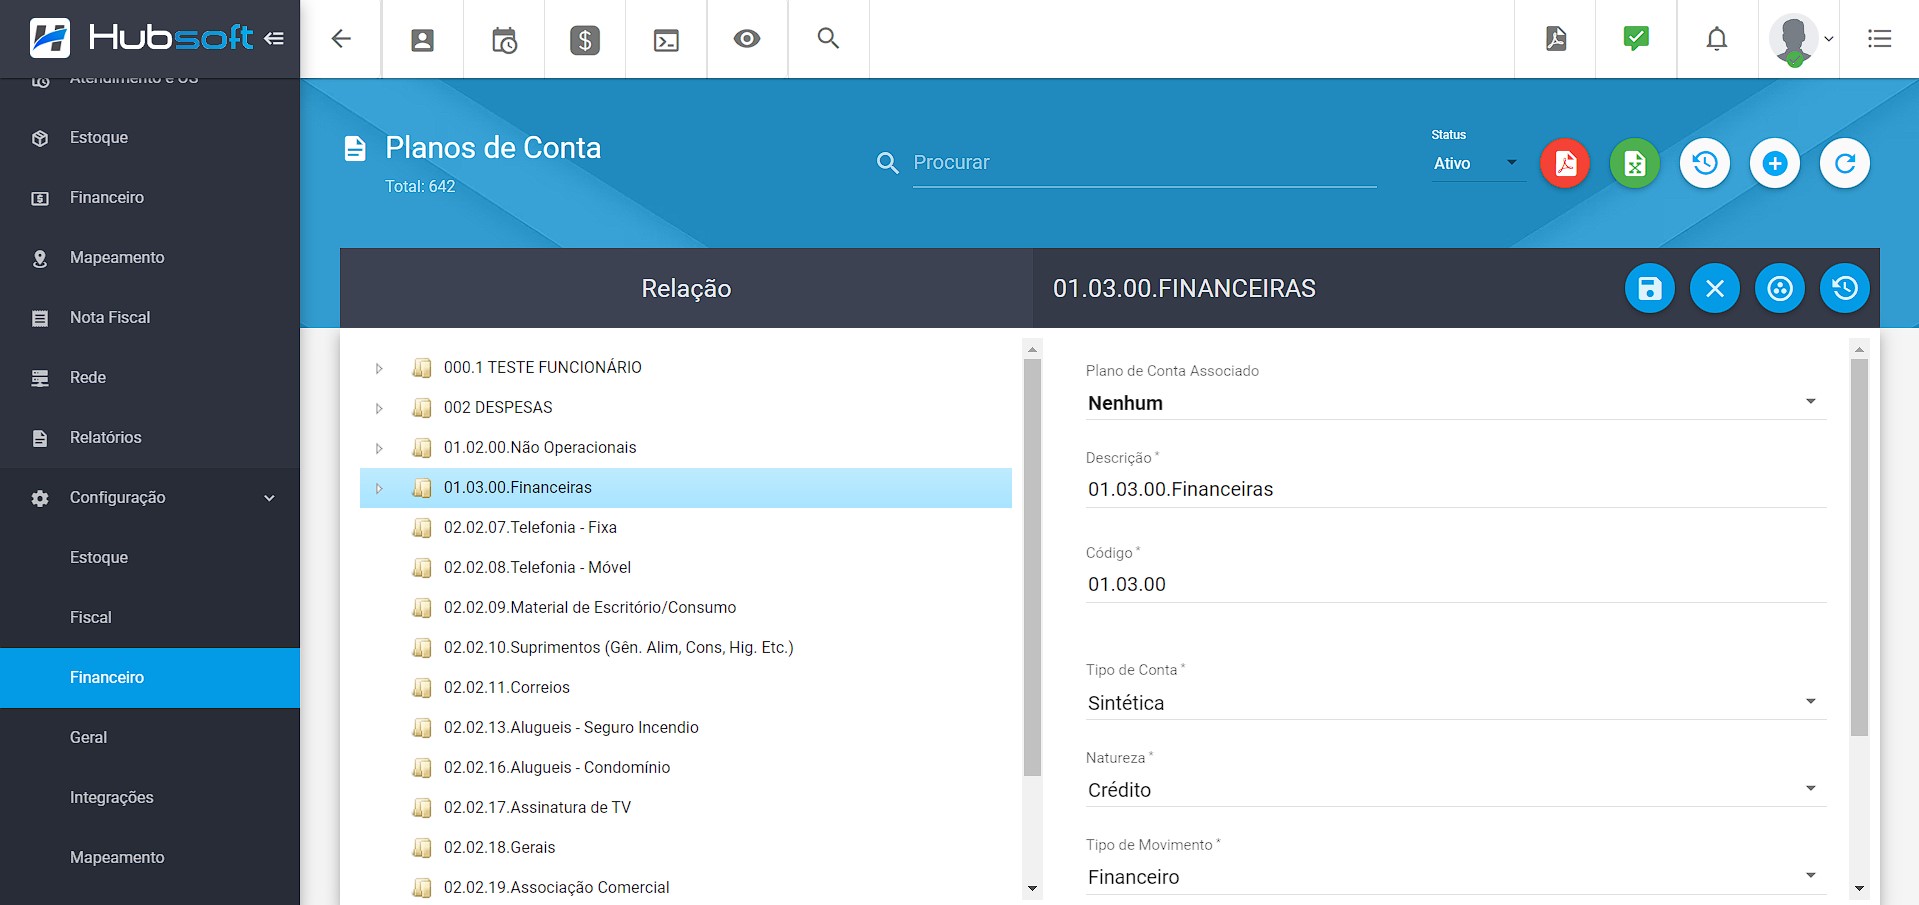Click the green check message icon
This screenshot has height=905, width=1919.
(x=1636, y=38)
